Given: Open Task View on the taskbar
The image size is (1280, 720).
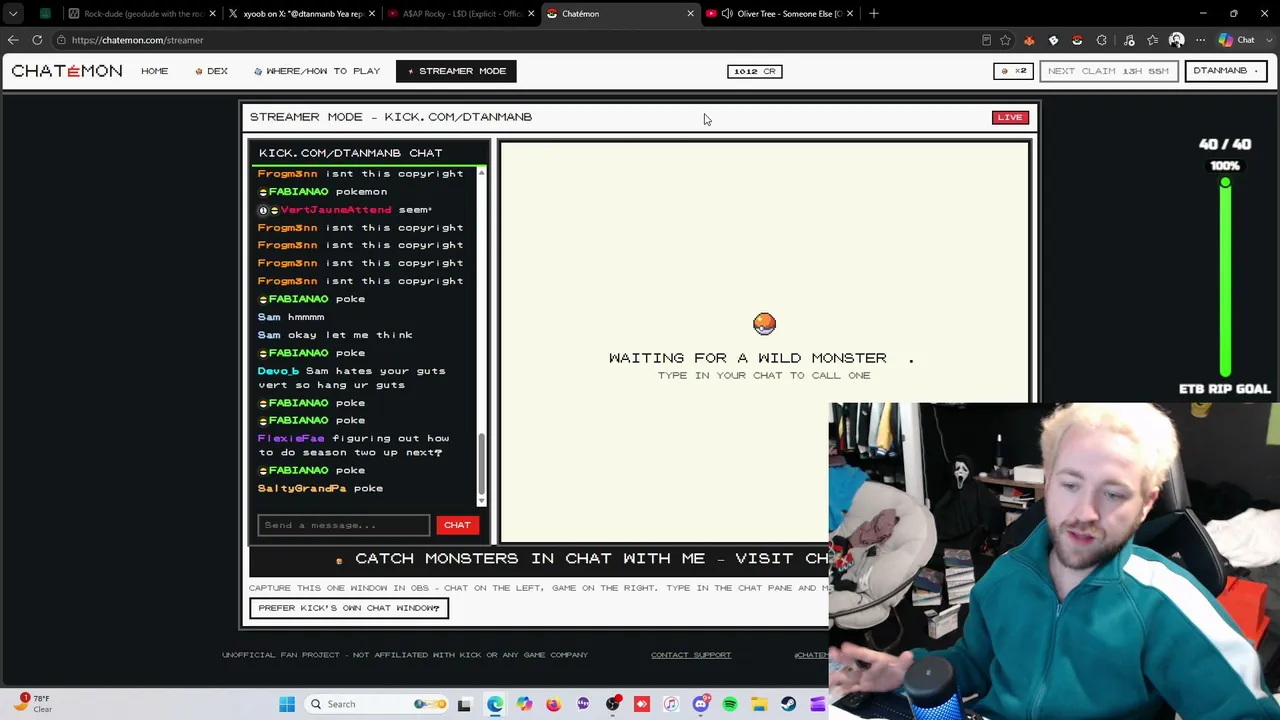Looking at the screenshot, I should [464, 704].
